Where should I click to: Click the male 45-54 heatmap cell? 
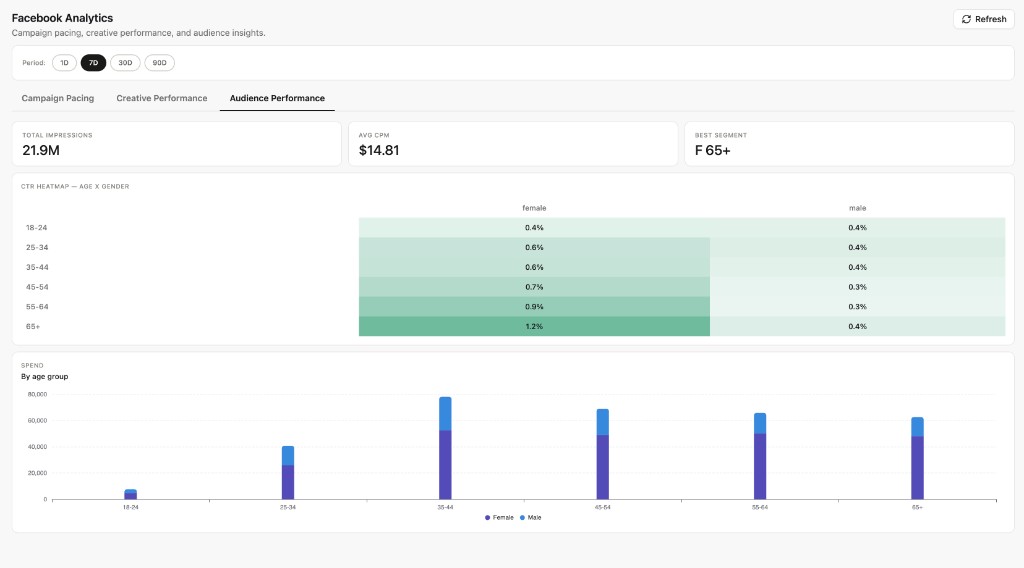coord(857,287)
